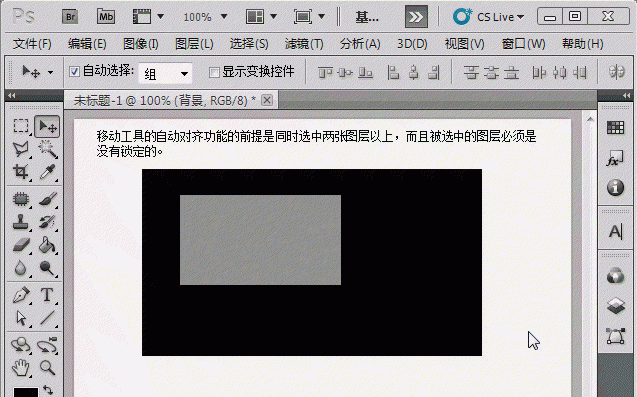
Task: Select the Horizontal Type tool
Action: coord(47,295)
